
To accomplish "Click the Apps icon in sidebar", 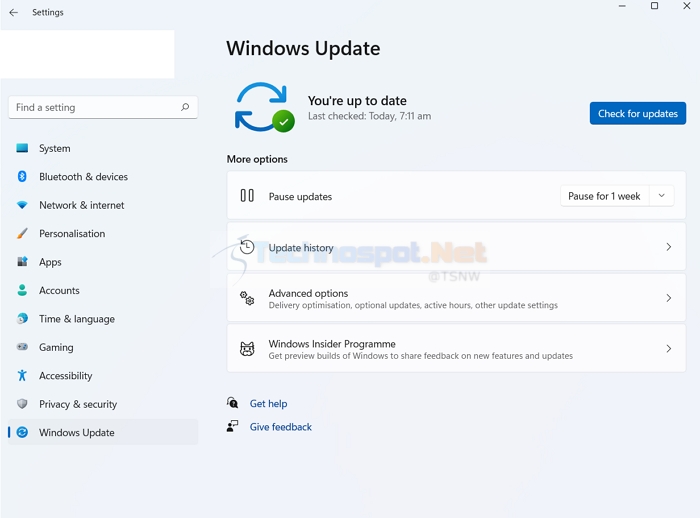I will [22, 262].
